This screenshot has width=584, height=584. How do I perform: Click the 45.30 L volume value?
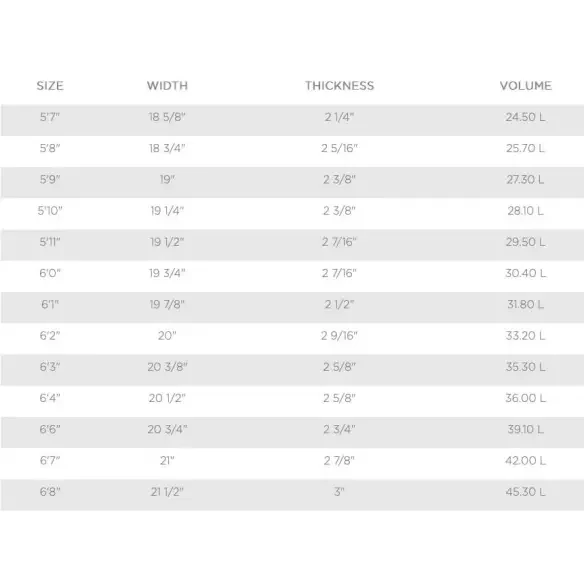(525, 492)
